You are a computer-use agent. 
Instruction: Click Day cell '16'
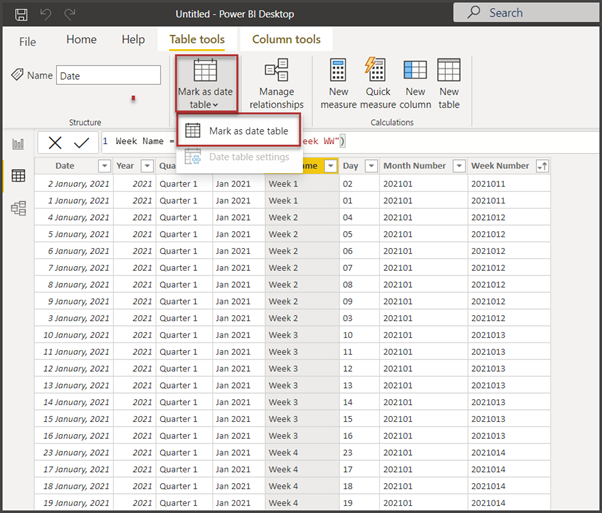tap(360, 436)
